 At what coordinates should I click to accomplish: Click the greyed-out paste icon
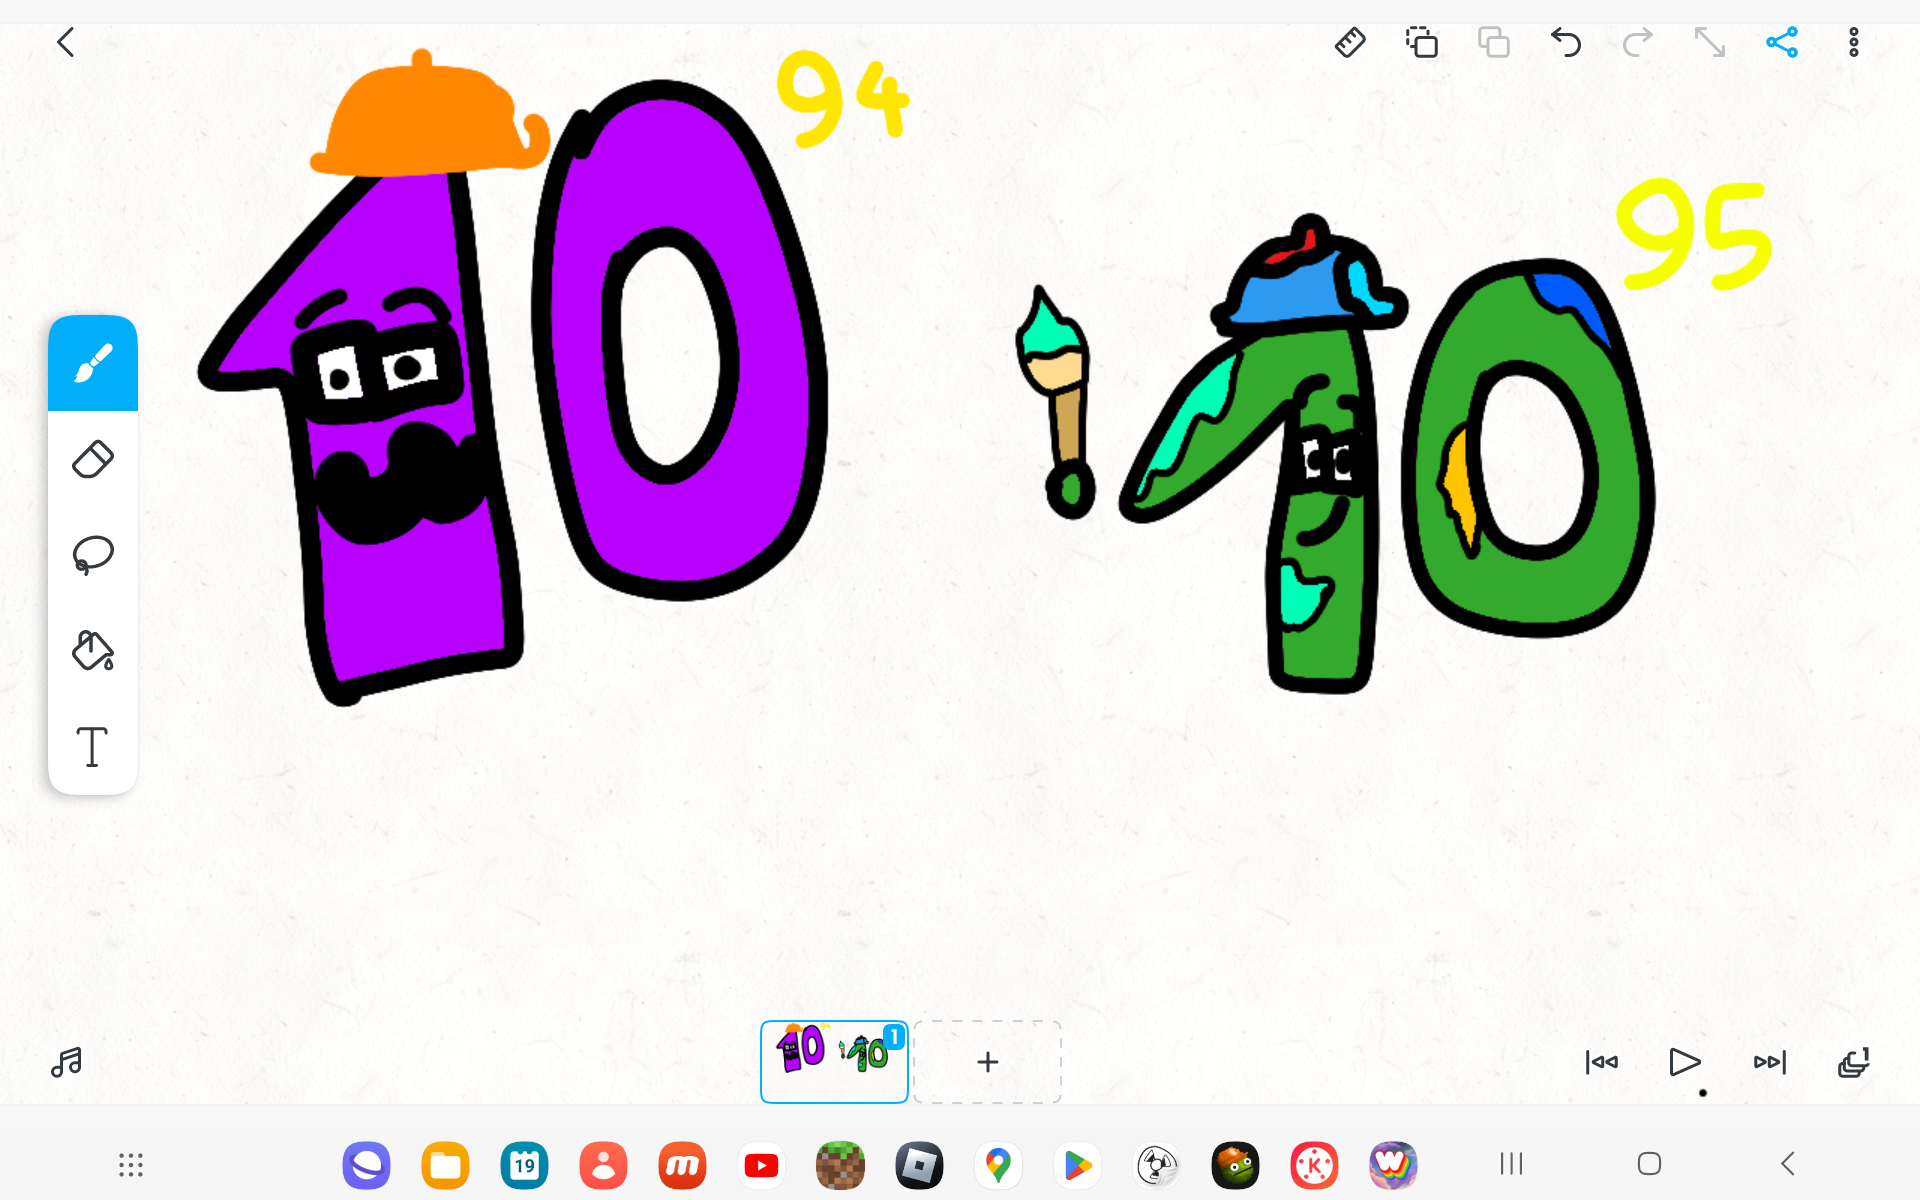point(1494,43)
